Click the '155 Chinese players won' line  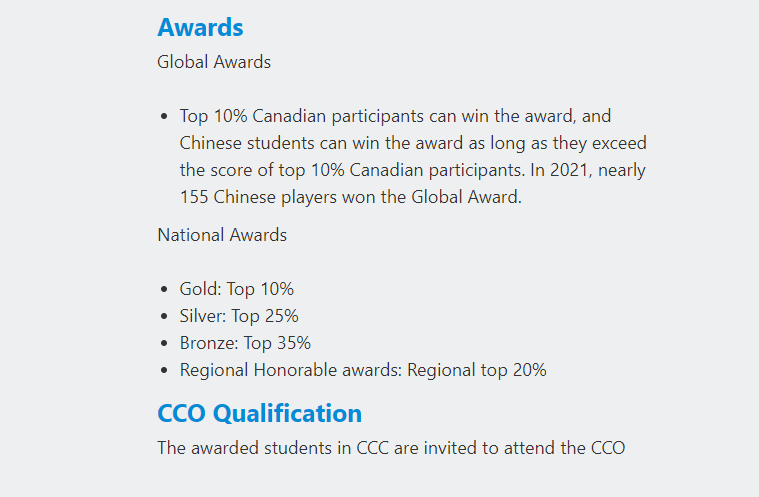coord(350,197)
